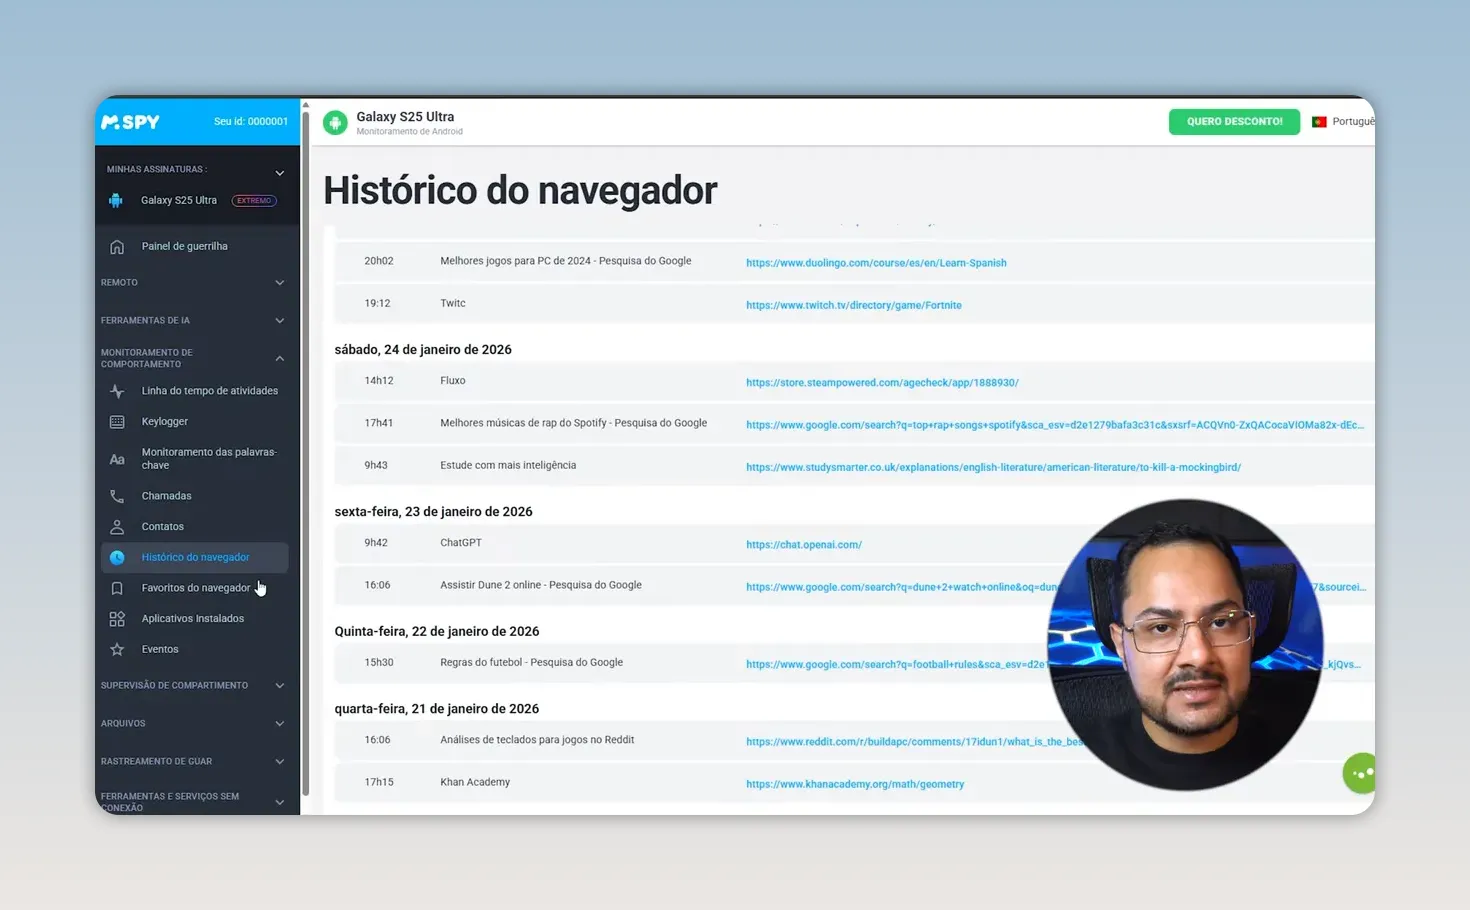Select the 'Fluxo' history entry title
The width and height of the screenshot is (1470, 910).
coord(453,381)
